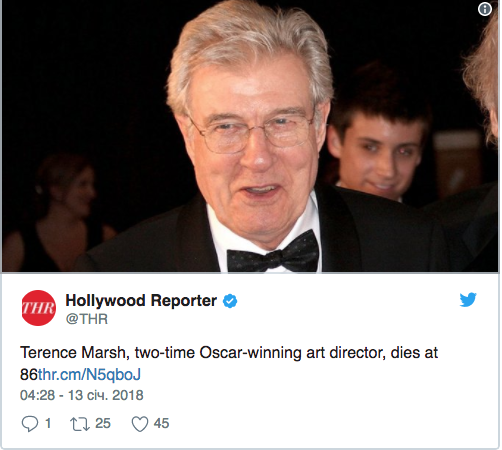Like the tweet with the heart icon
This screenshot has height=450, width=502.
(140, 424)
